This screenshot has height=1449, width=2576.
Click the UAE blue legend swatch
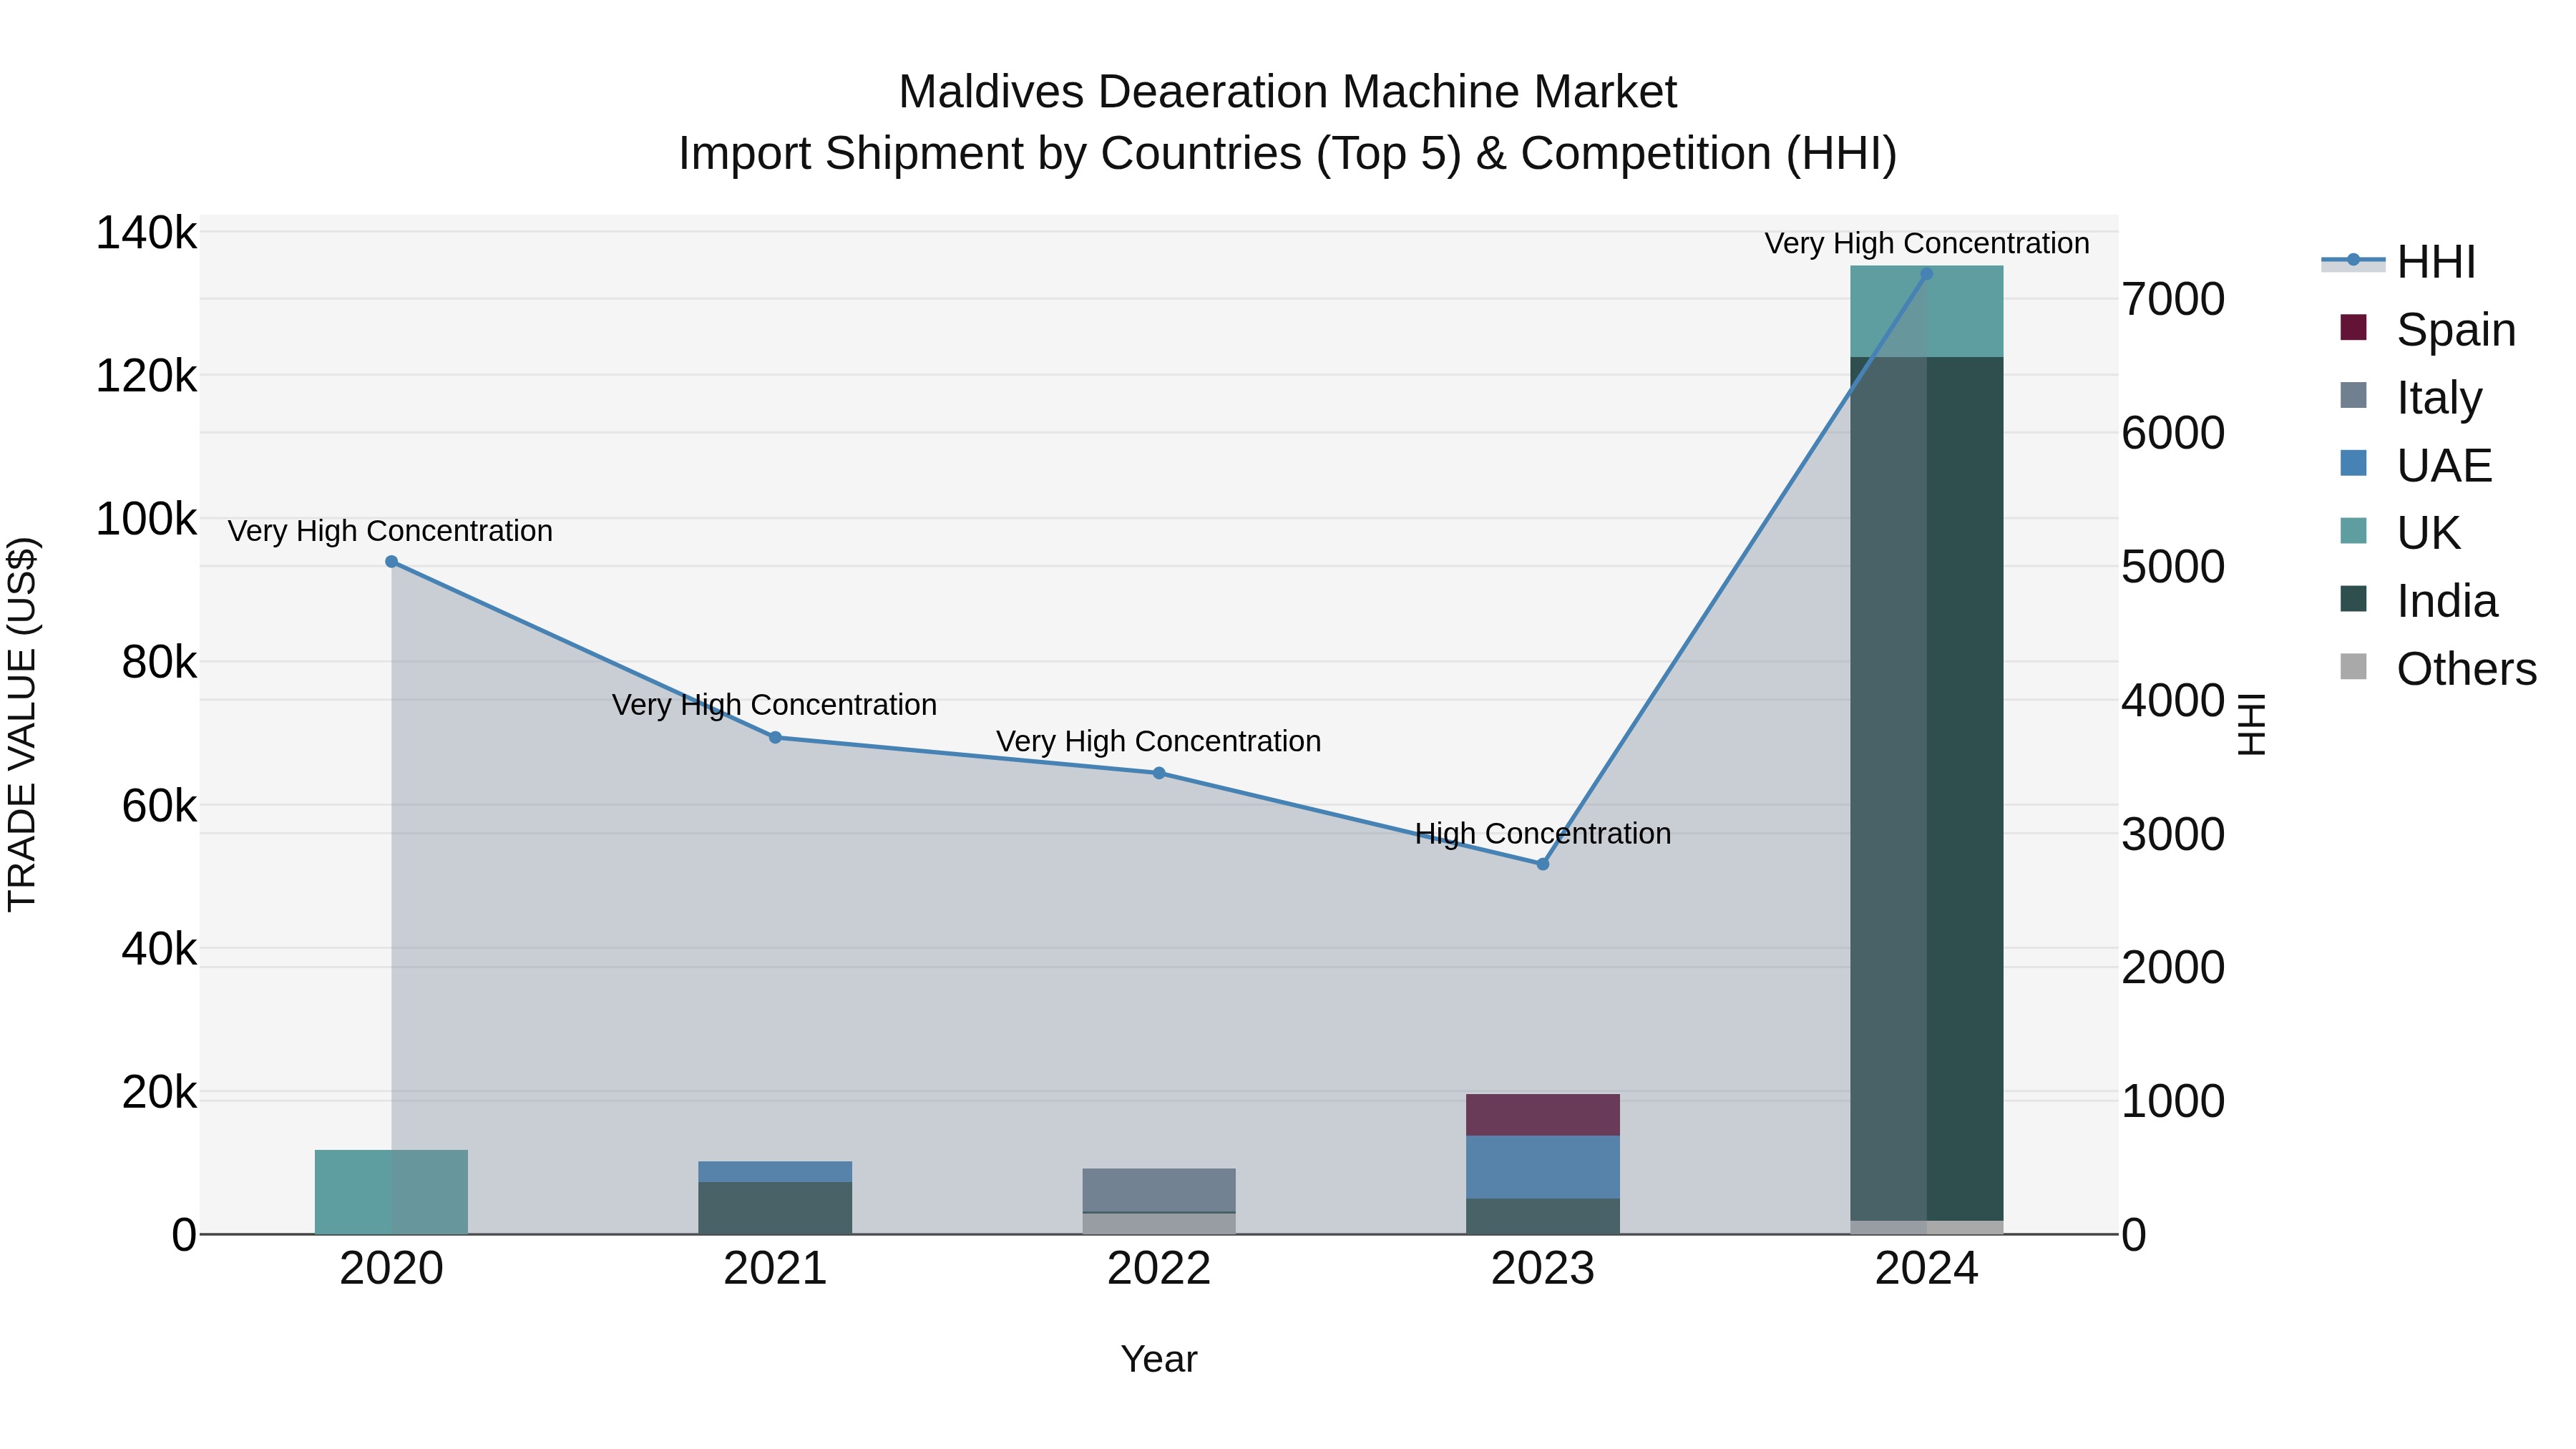coord(2354,463)
